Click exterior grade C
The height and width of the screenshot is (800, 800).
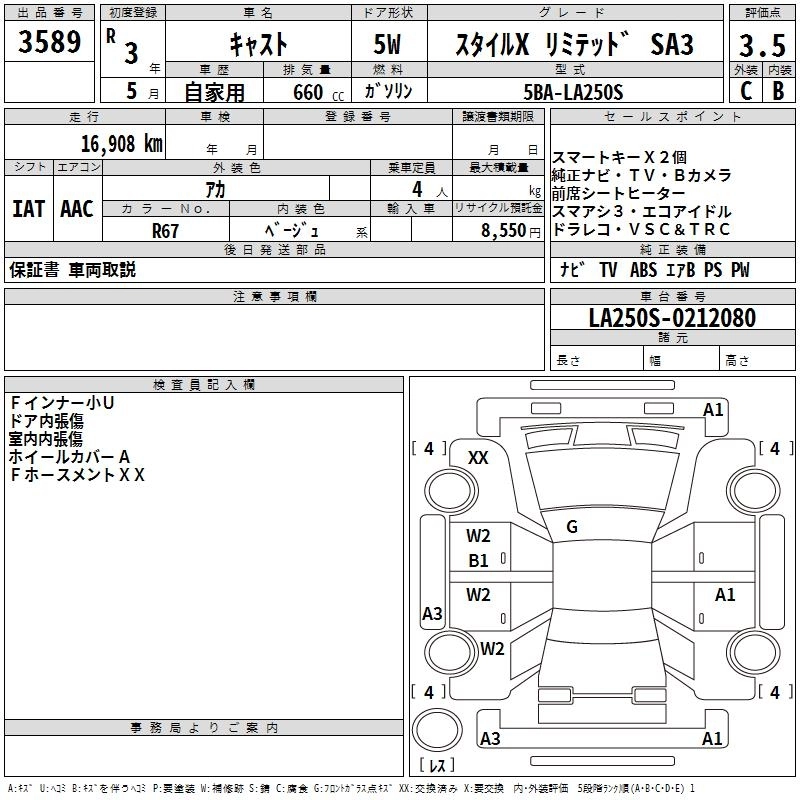(x=746, y=91)
